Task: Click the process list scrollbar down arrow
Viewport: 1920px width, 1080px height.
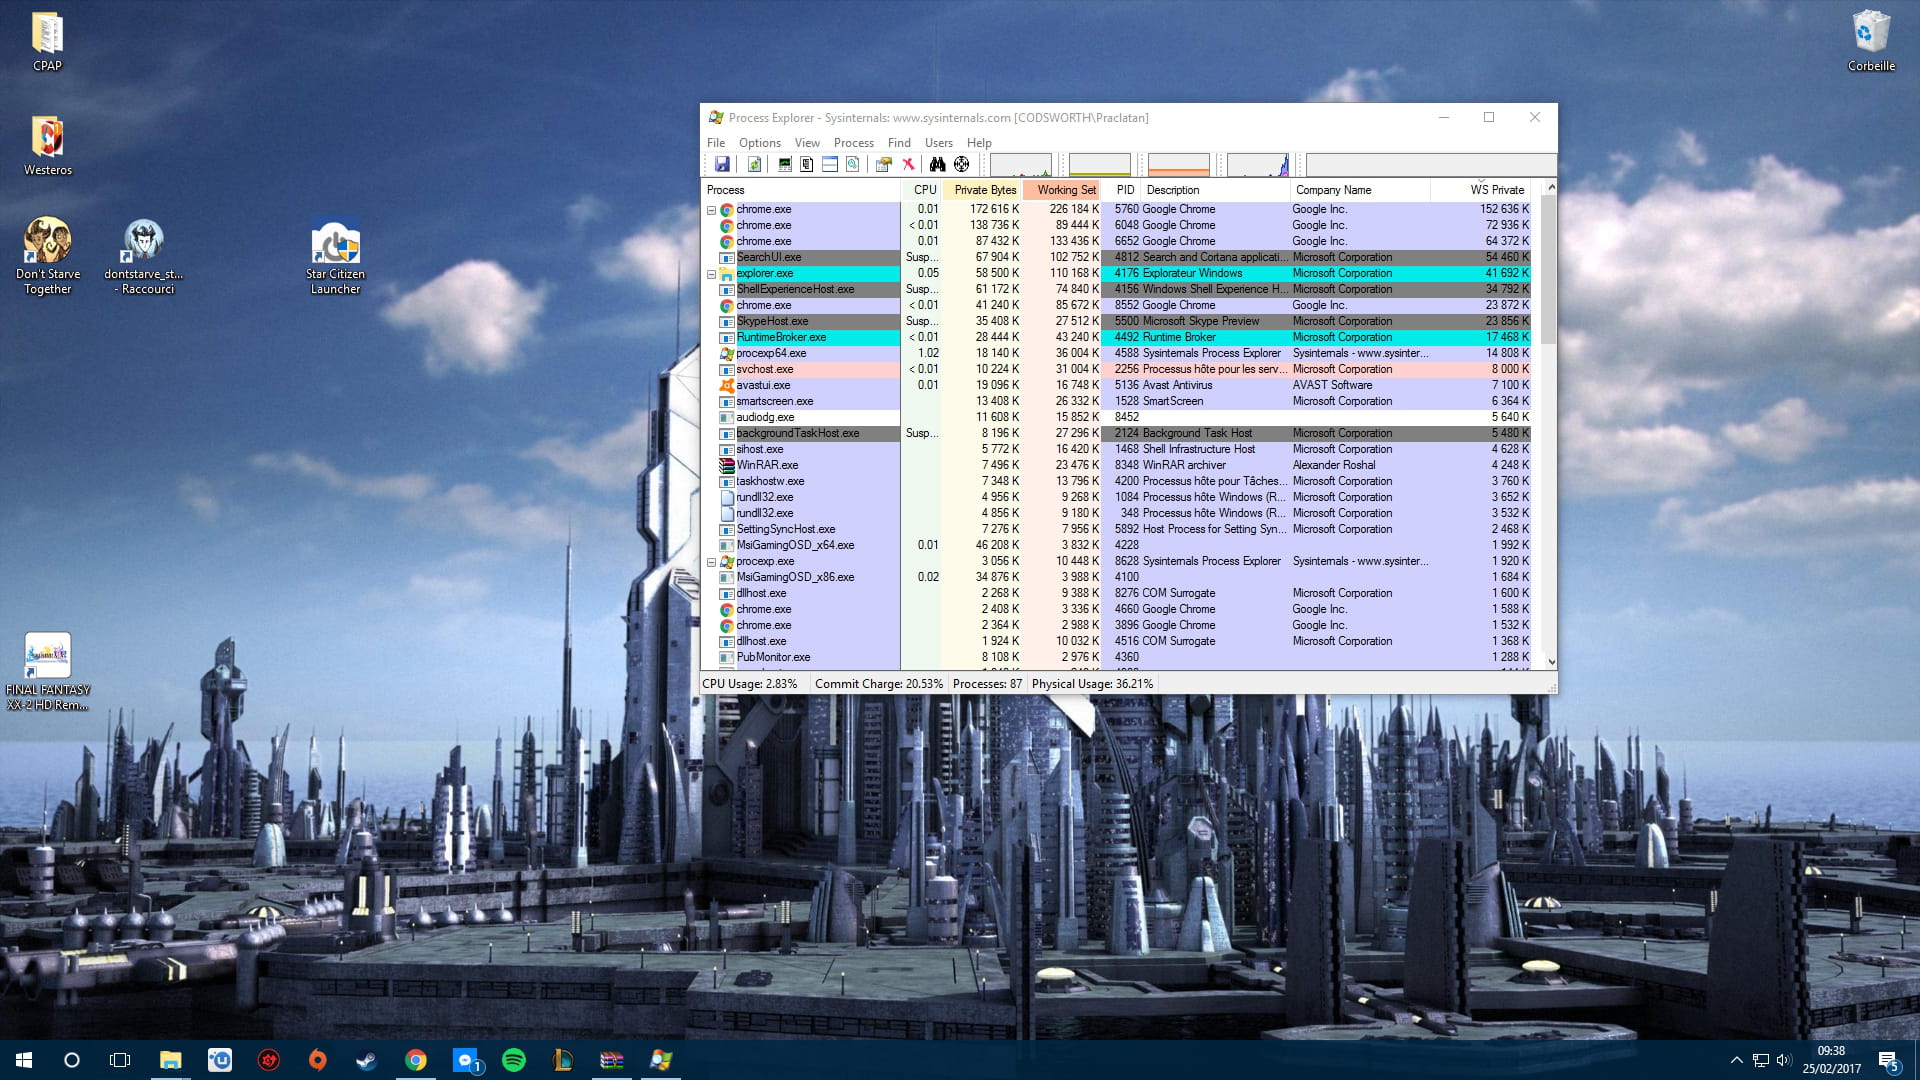Action: (1551, 661)
